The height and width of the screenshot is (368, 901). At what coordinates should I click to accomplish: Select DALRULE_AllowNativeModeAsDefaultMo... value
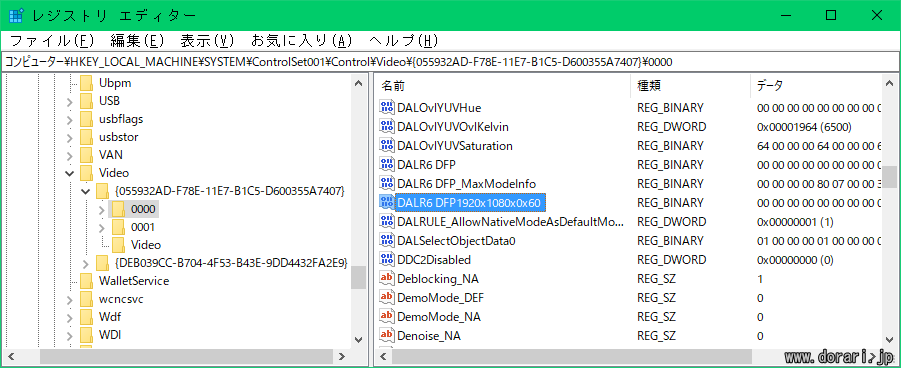pyautogui.click(x=511, y=221)
